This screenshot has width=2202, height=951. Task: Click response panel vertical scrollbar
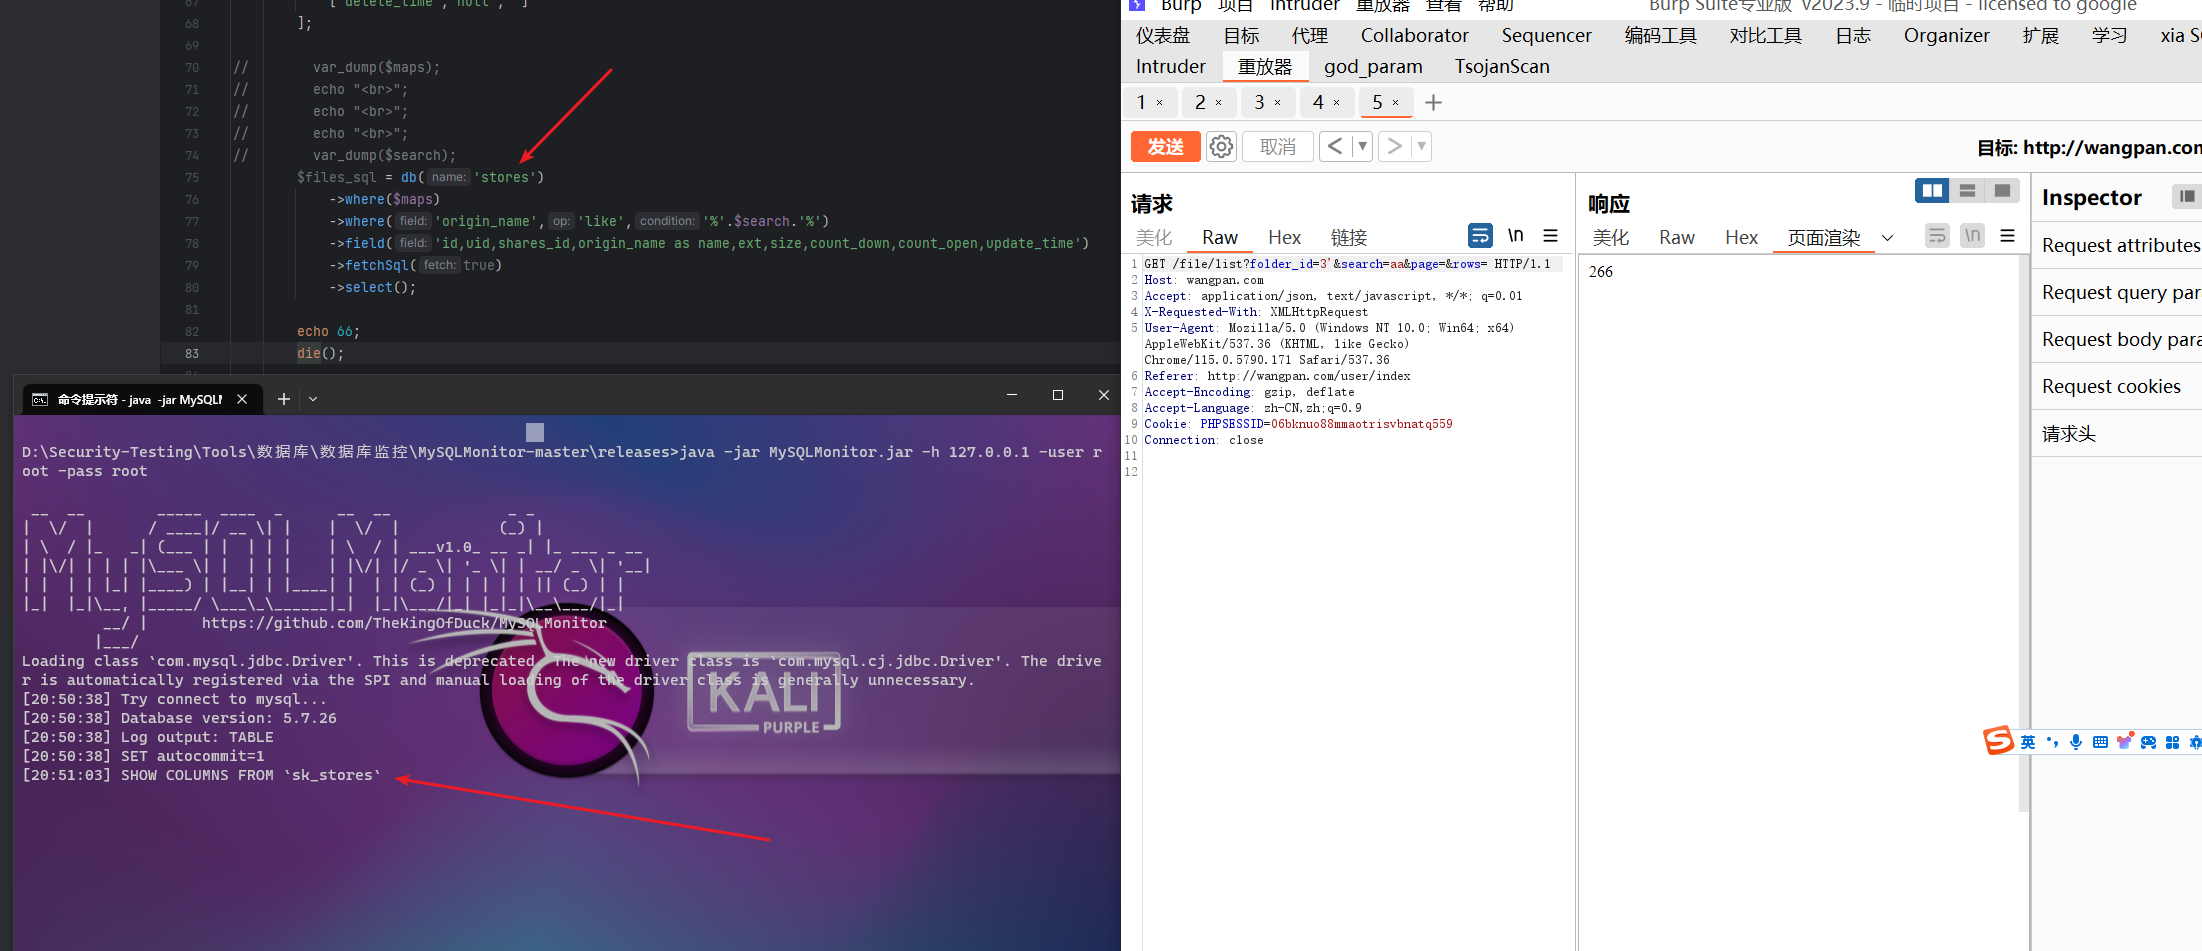click(2023, 534)
